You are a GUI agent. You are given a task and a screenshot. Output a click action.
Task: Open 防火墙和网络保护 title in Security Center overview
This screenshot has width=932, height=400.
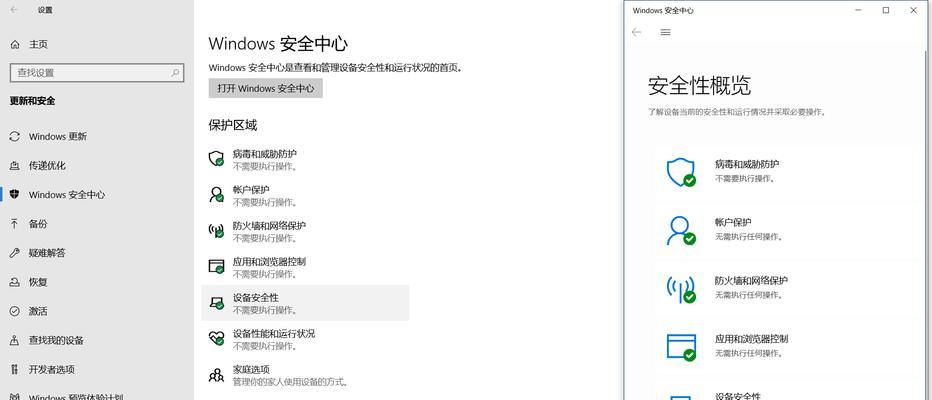click(751, 281)
